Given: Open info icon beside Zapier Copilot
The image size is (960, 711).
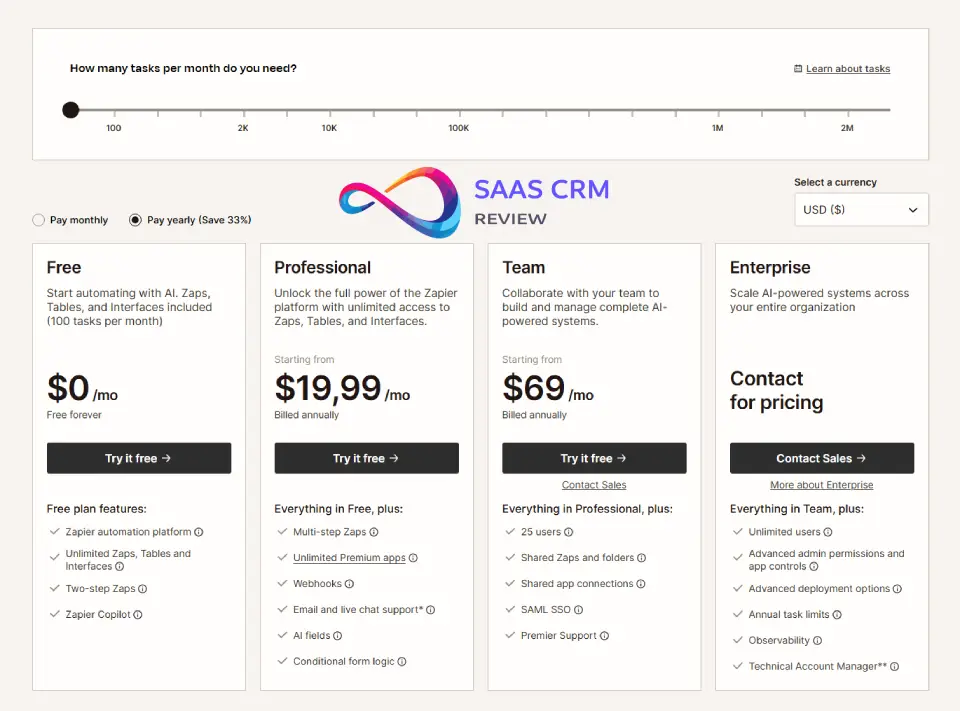Looking at the screenshot, I should pos(138,615).
